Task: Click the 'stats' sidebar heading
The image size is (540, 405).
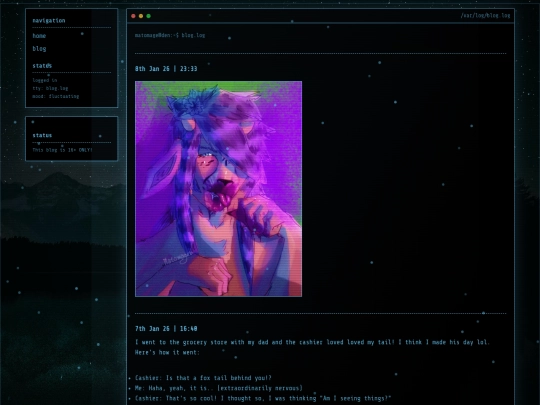Action: point(42,65)
